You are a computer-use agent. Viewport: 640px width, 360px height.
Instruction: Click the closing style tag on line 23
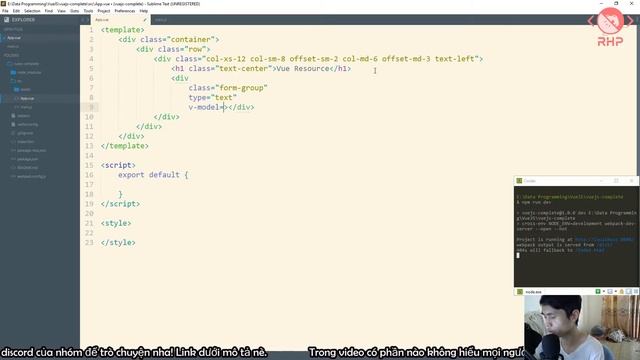tap(118, 242)
